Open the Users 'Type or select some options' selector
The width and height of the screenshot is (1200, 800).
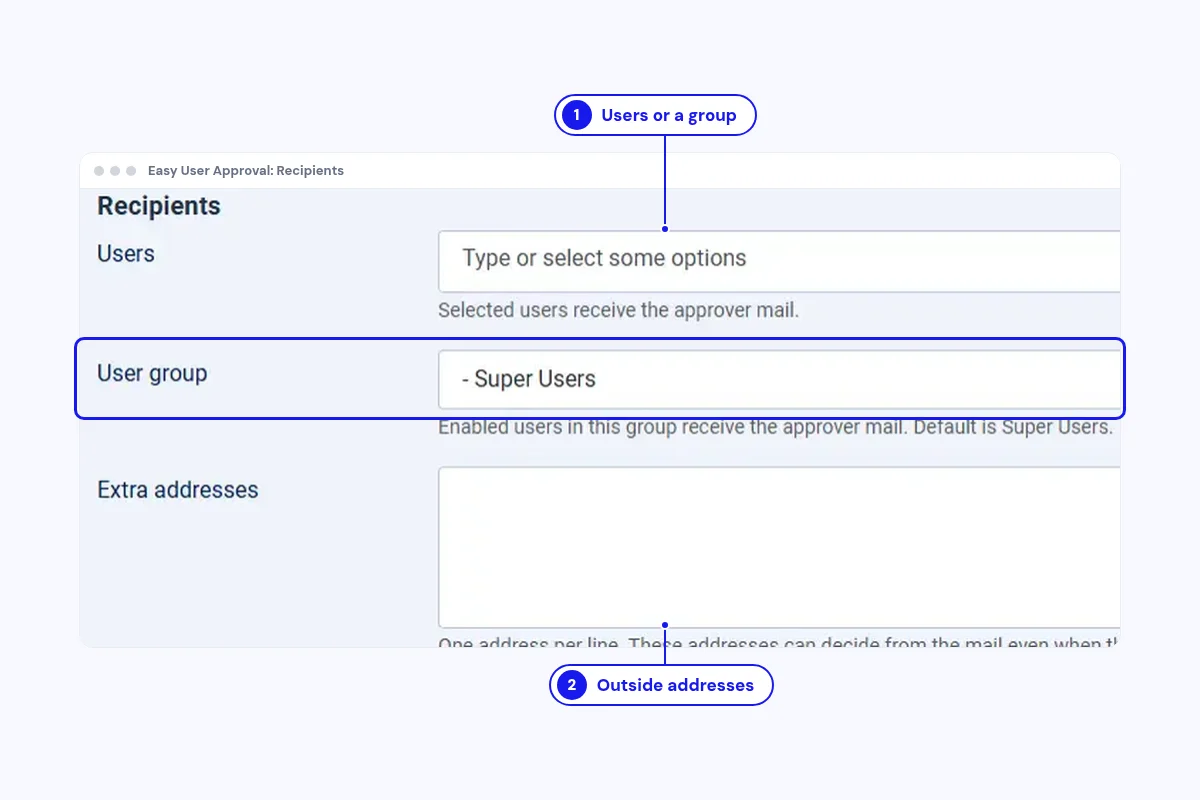tap(779, 261)
